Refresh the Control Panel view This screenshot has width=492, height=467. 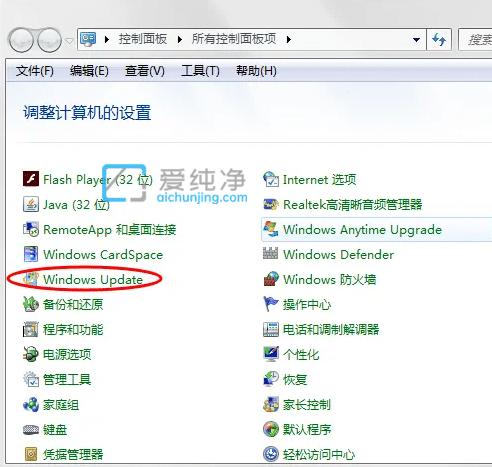439,40
